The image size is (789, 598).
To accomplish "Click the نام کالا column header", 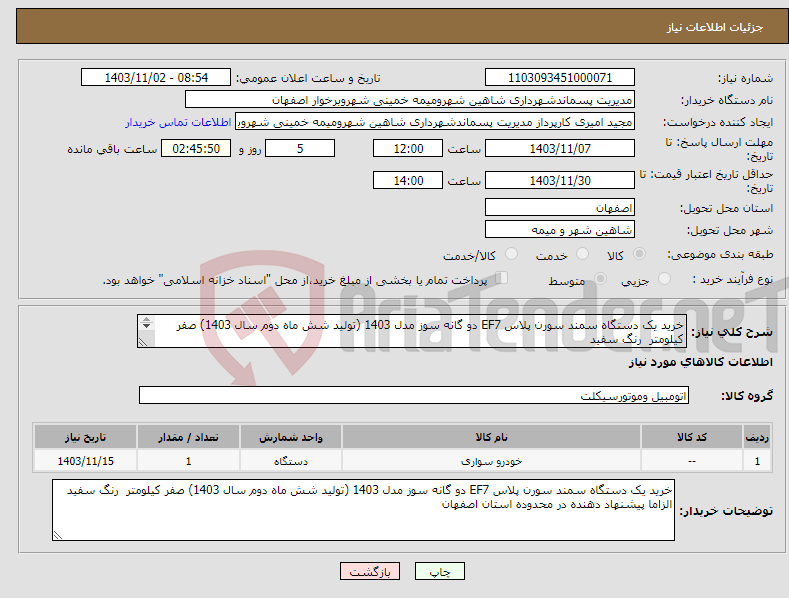I will [x=492, y=437].
